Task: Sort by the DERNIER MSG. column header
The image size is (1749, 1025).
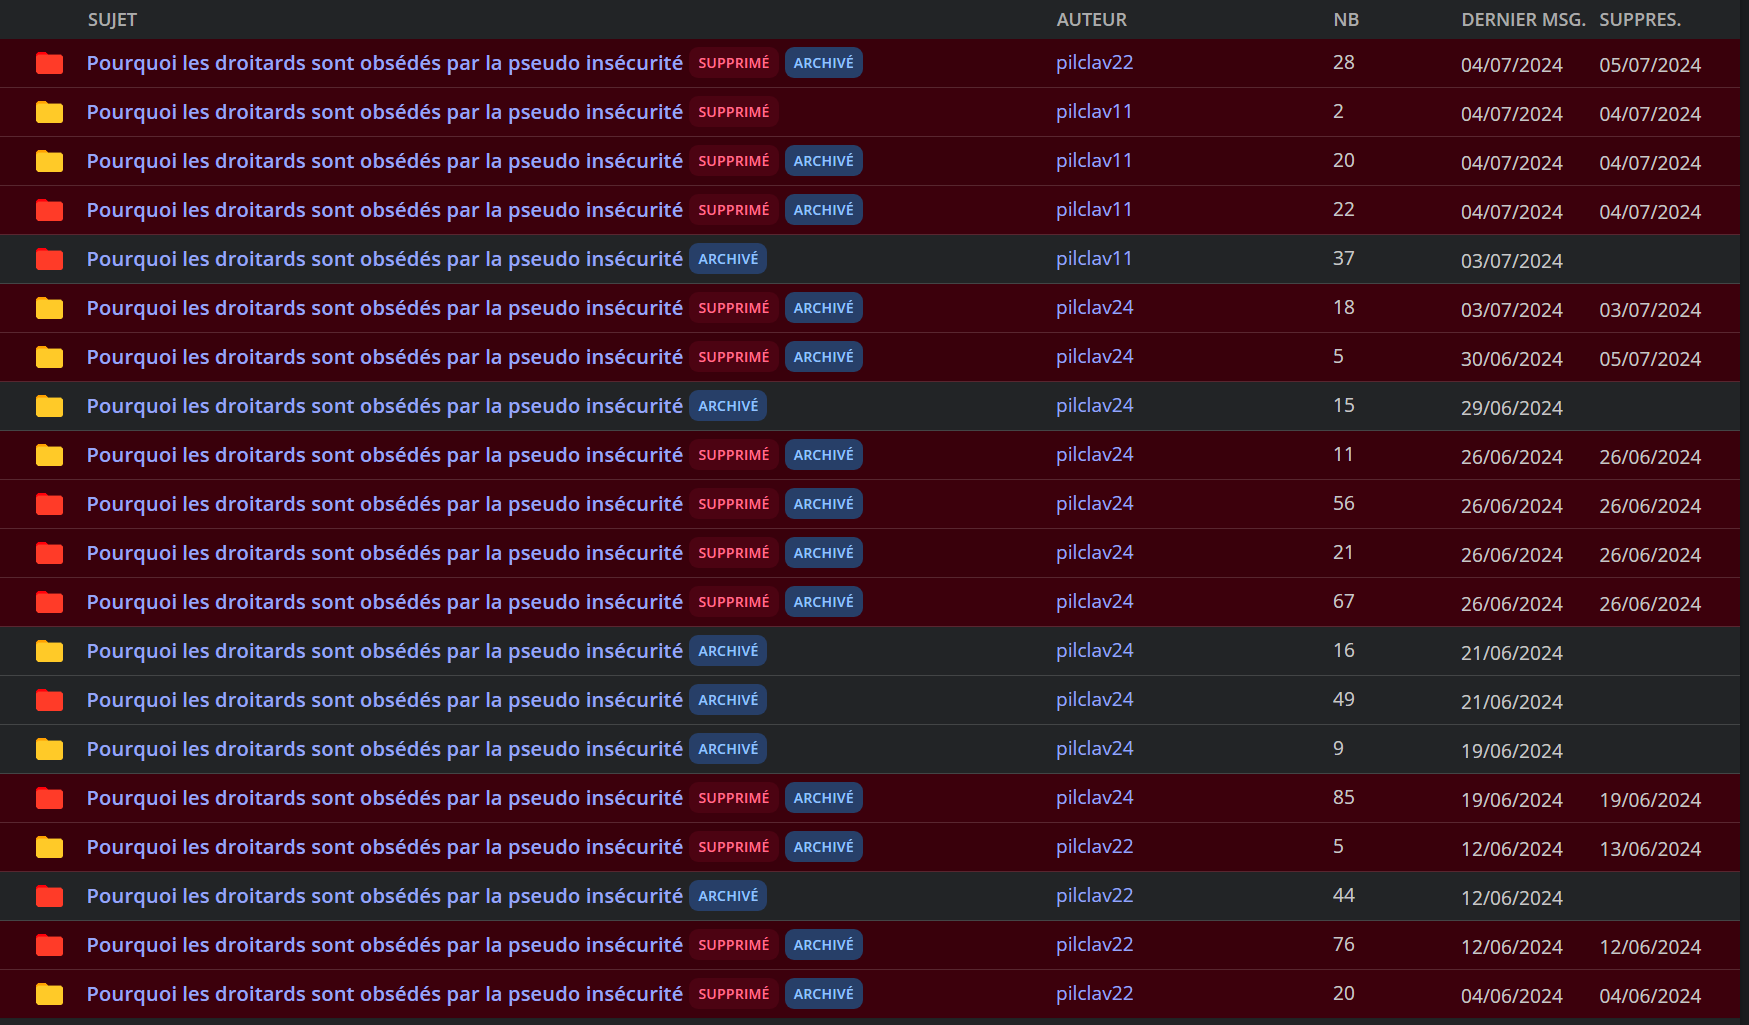Action: (1522, 20)
